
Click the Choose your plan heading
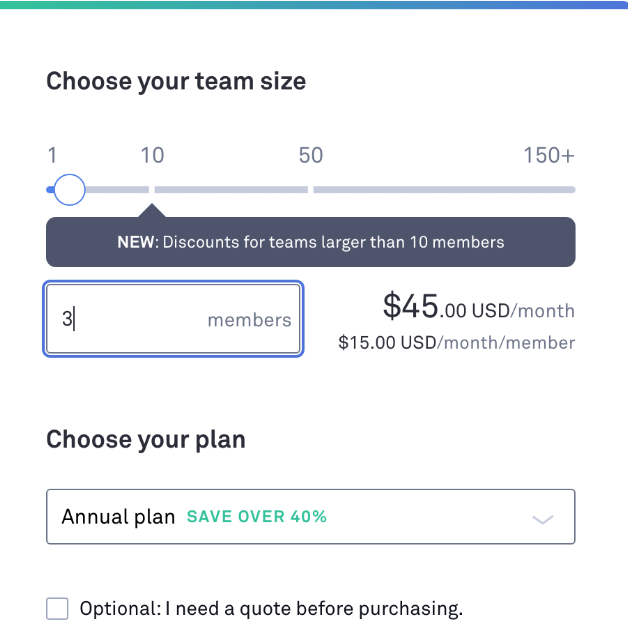pyautogui.click(x=146, y=440)
